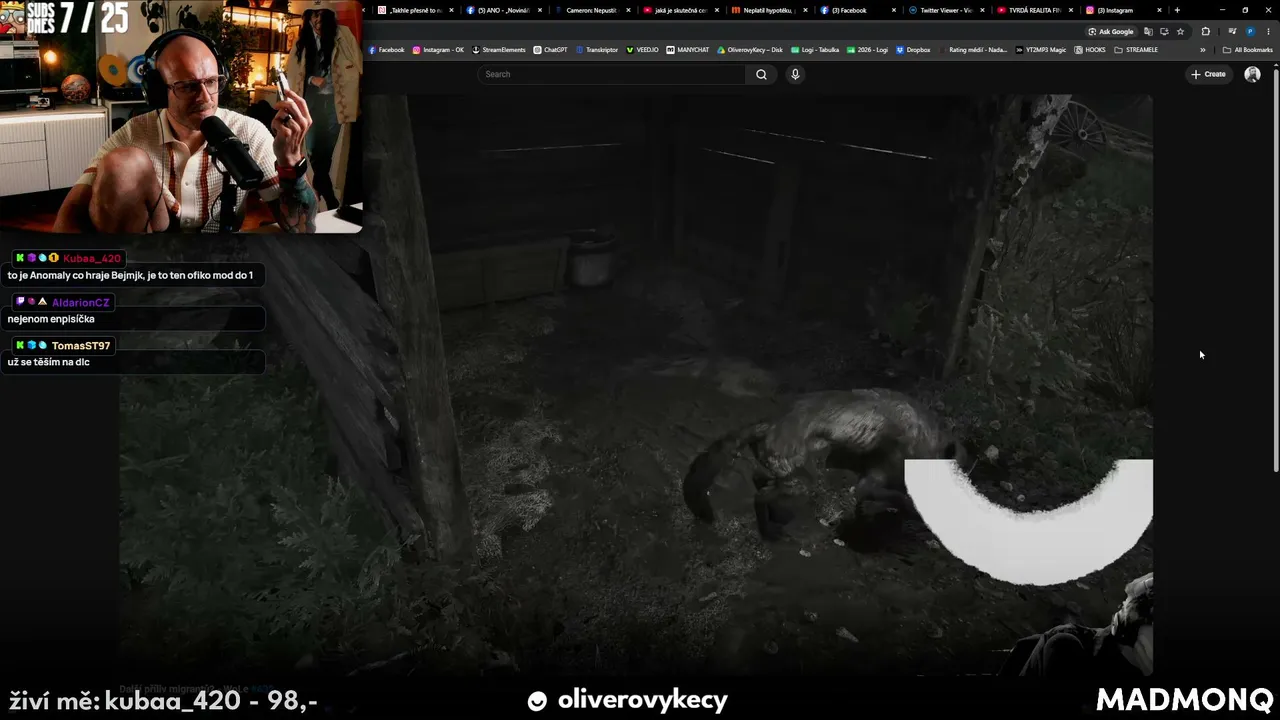The width and height of the screenshot is (1280, 720).
Task: Click the install app icon in address bar
Action: tap(1164, 31)
